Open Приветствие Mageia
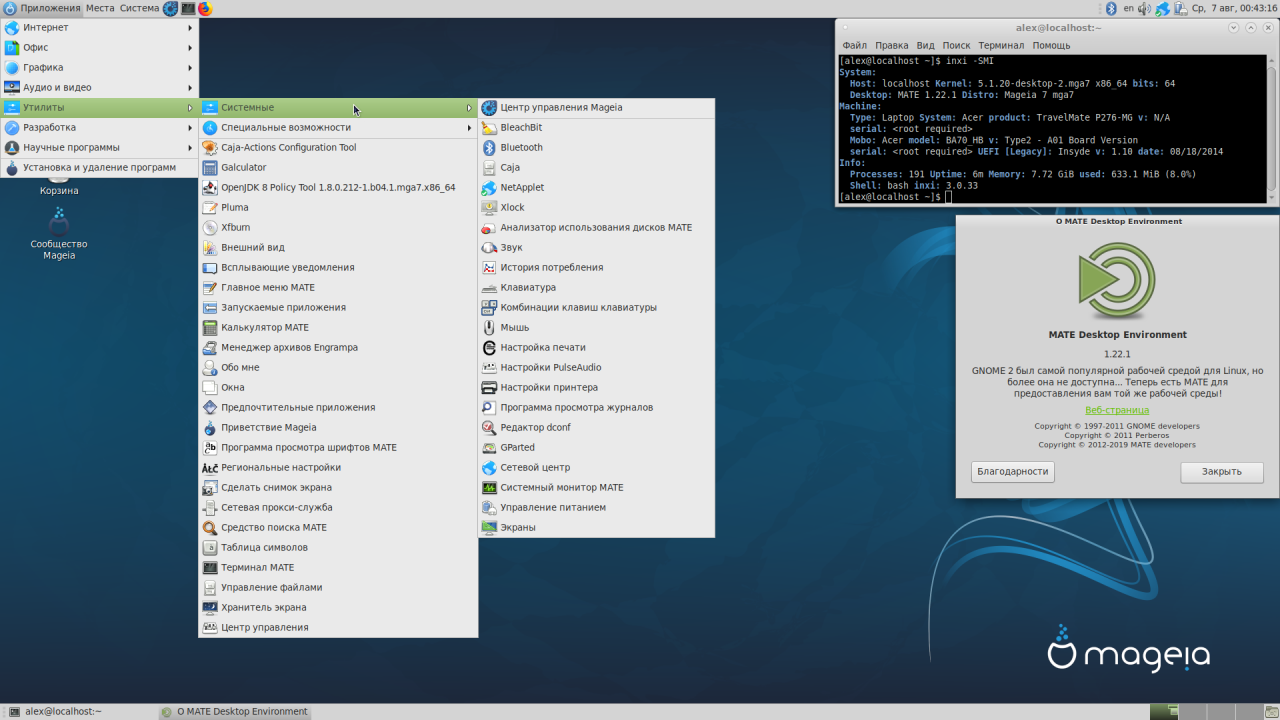 pyautogui.click(x=338, y=427)
